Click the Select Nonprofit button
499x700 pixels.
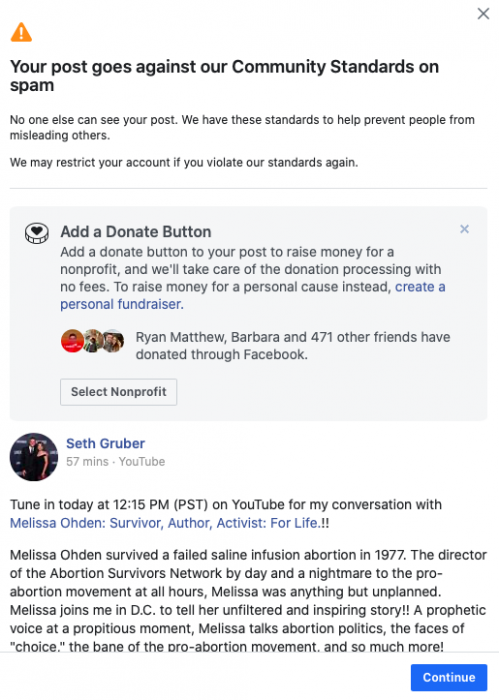[118, 392]
